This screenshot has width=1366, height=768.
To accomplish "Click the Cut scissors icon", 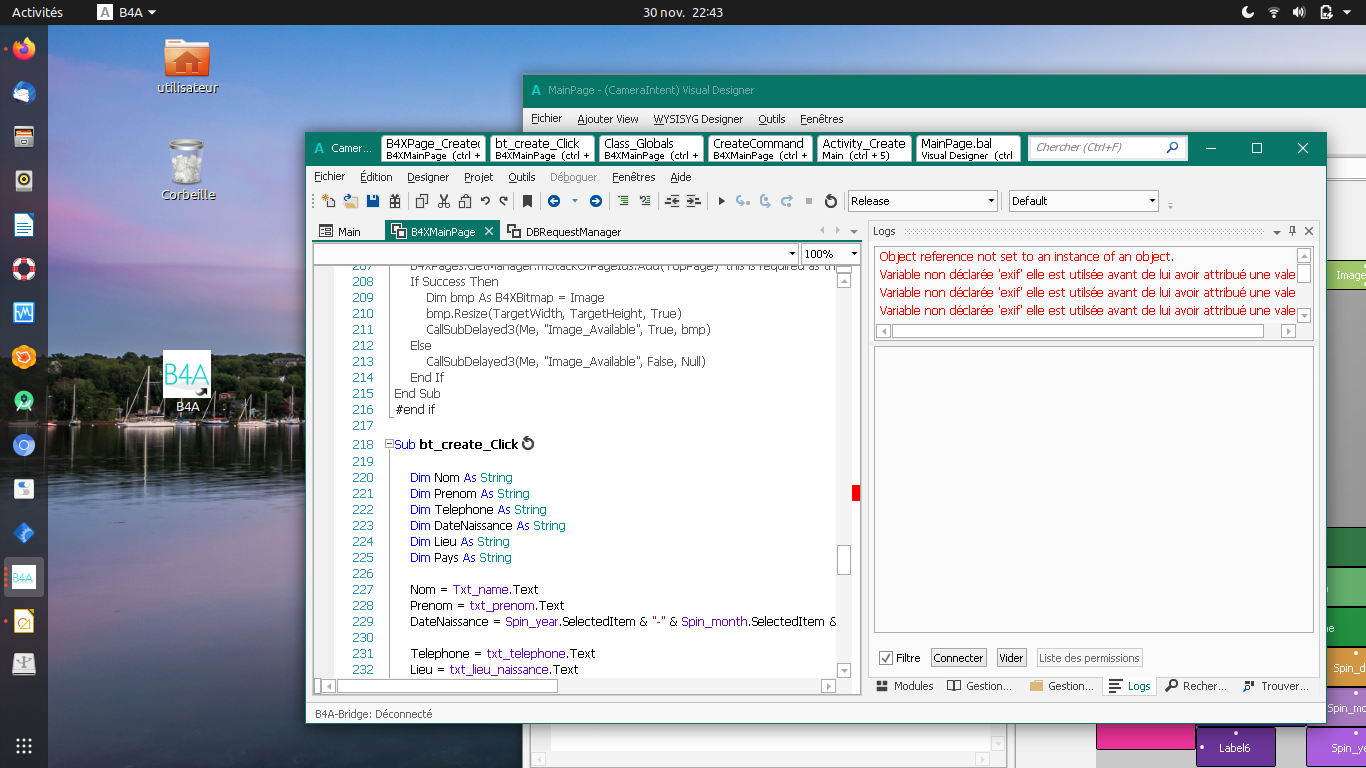I will click(443, 201).
